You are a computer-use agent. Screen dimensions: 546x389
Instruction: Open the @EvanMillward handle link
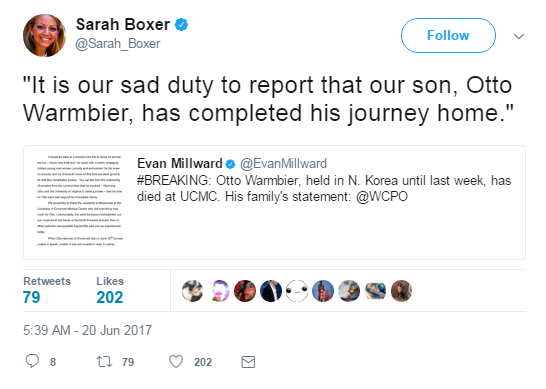tap(283, 163)
